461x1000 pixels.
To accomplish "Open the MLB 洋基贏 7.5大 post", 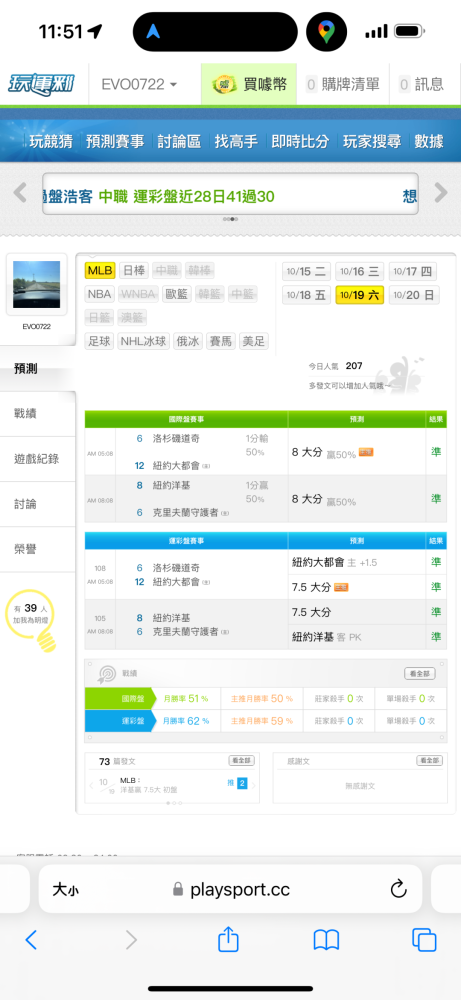I will (150, 784).
